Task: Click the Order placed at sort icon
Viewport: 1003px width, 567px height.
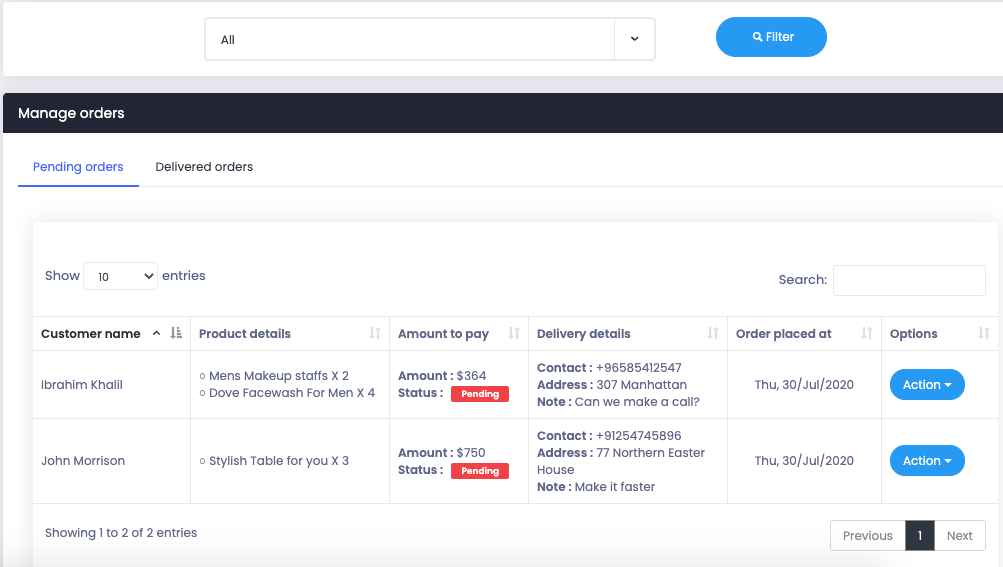Action: pyautogui.click(x=867, y=333)
